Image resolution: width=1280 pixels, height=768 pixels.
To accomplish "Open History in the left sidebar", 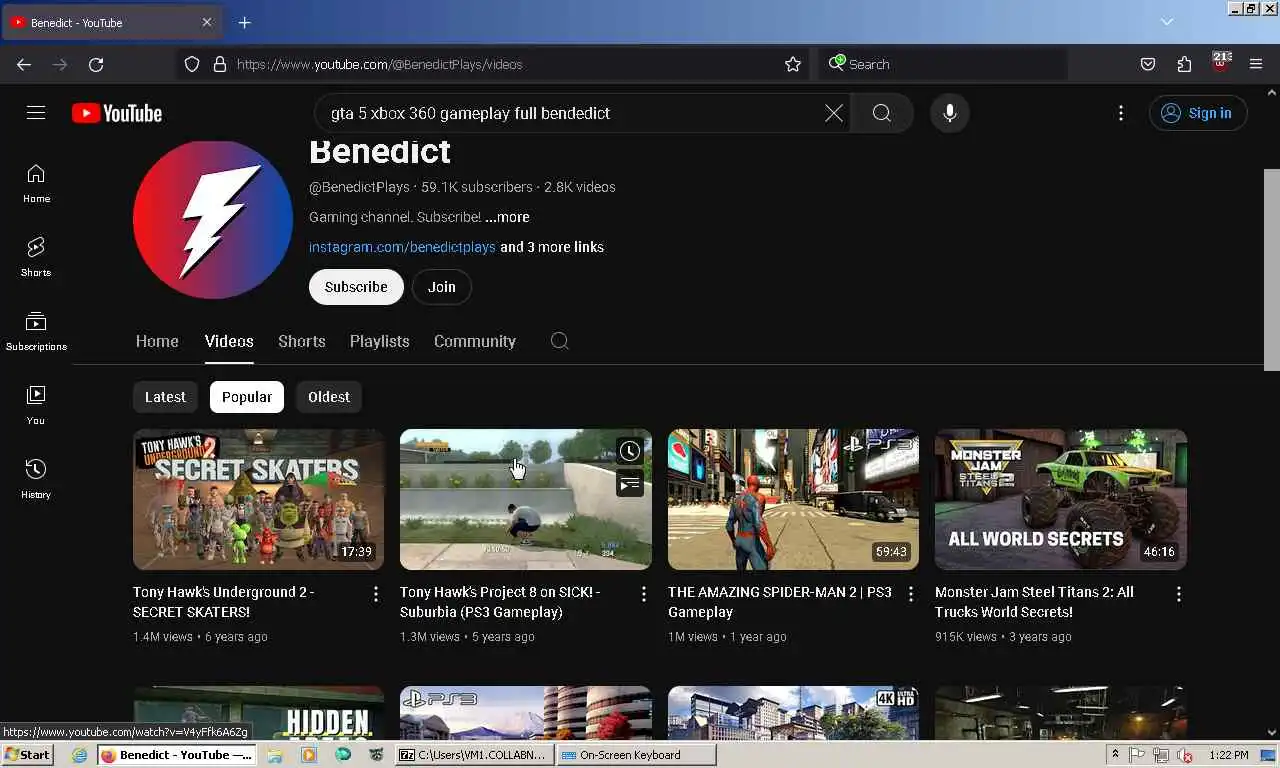I will point(36,479).
